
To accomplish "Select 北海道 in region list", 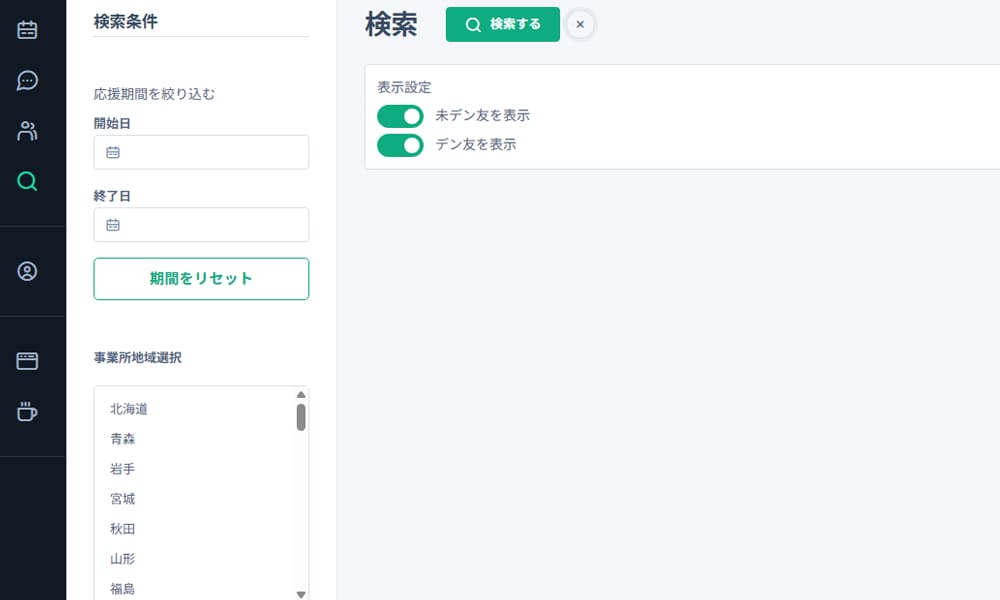I will [129, 409].
